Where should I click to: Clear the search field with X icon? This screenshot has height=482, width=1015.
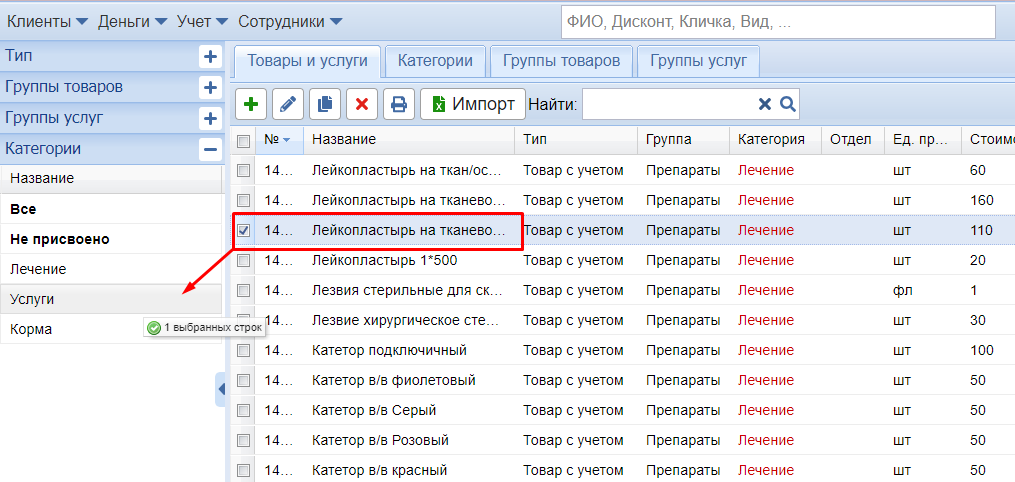click(765, 104)
